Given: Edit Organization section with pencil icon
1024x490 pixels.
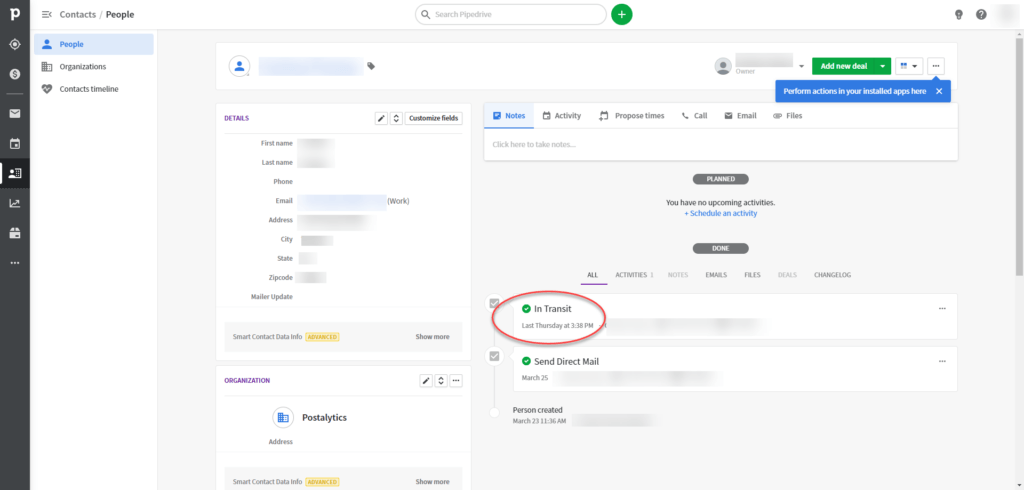Looking at the screenshot, I should point(426,380).
